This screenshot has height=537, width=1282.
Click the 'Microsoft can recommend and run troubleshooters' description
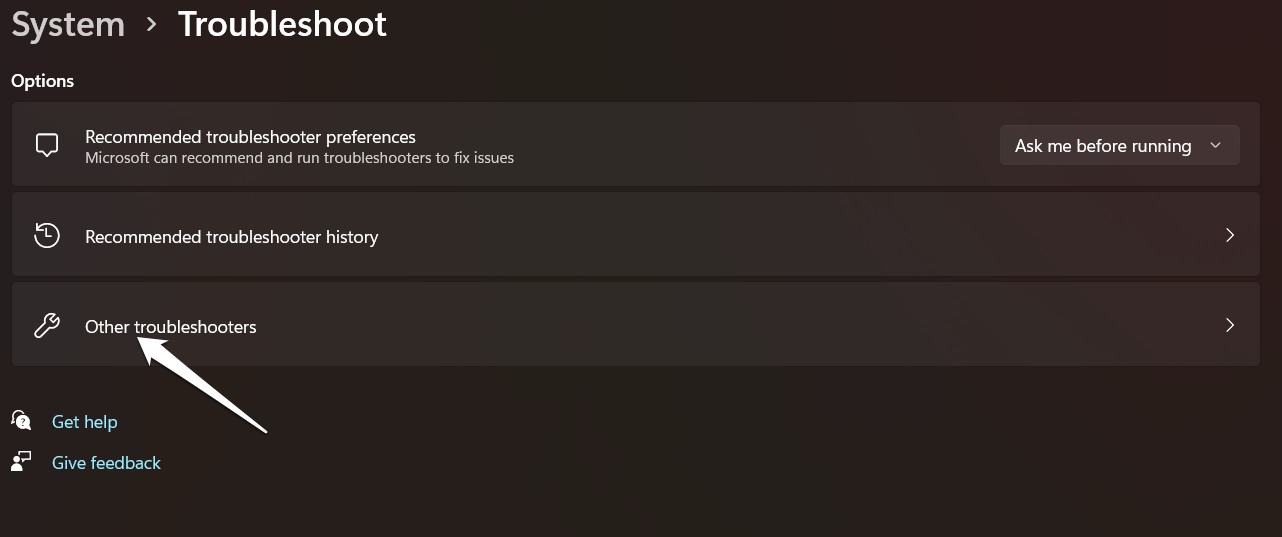(x=299, y=158)
